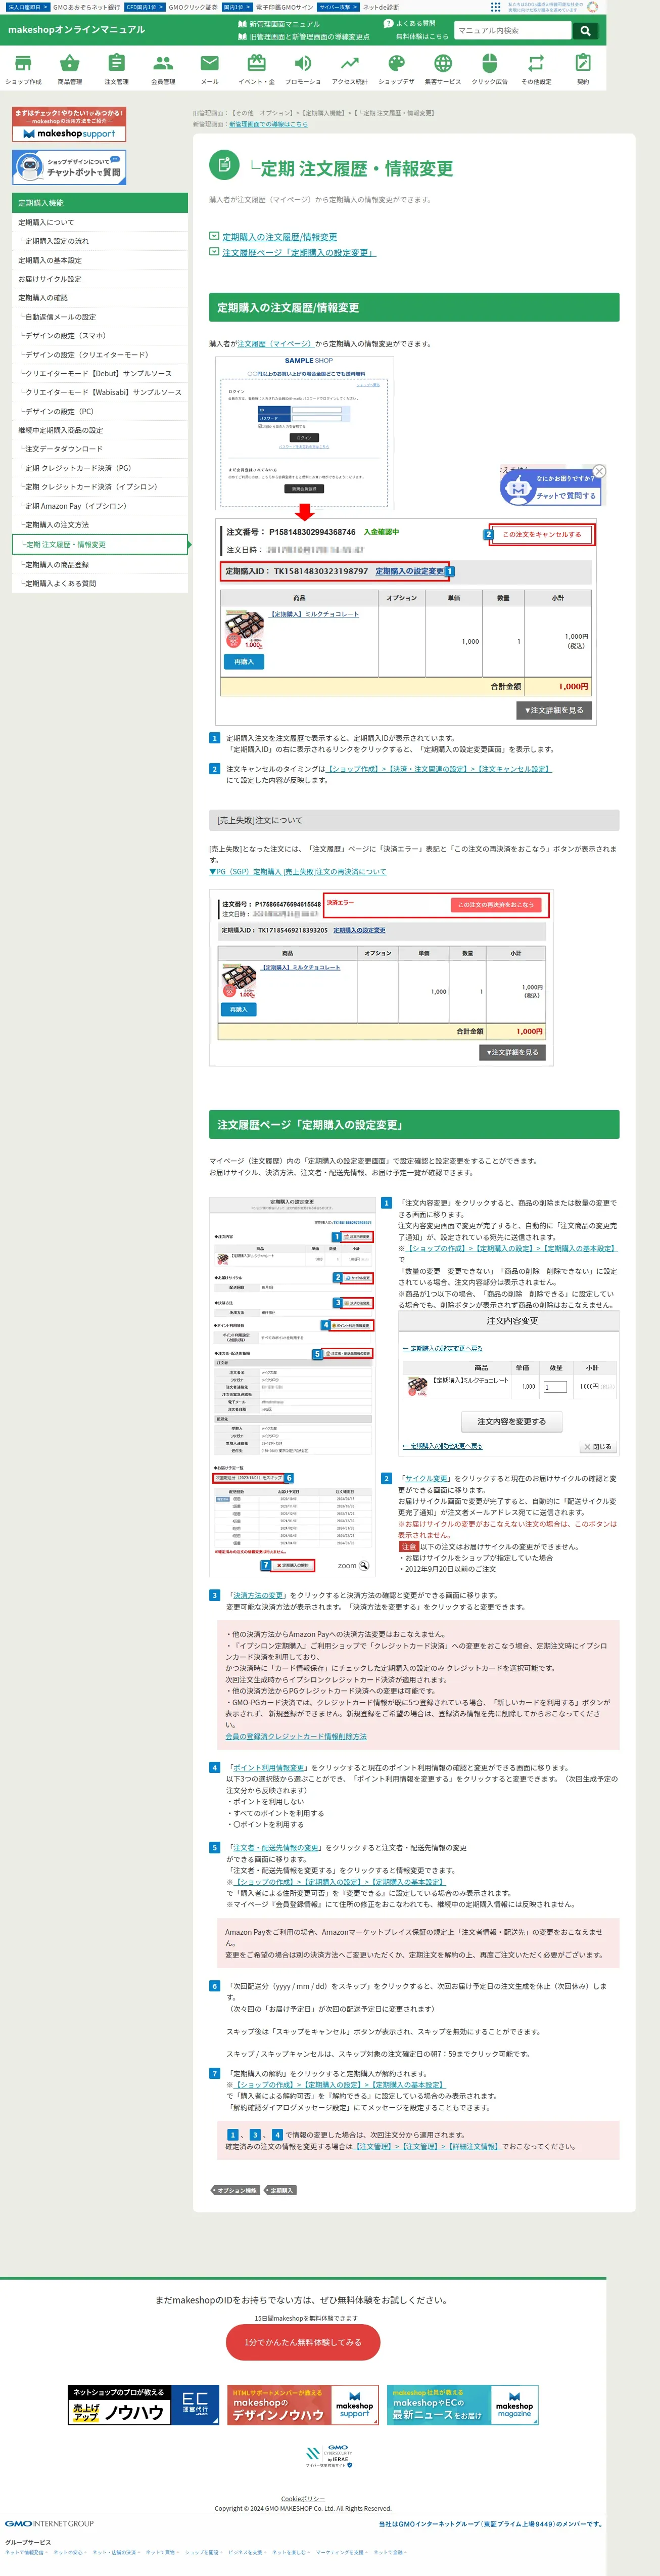Screen dimensions: 660x2576
Task: Open デザインの設定（スマホ）sidebar item
Action: (x=100, y=336)
